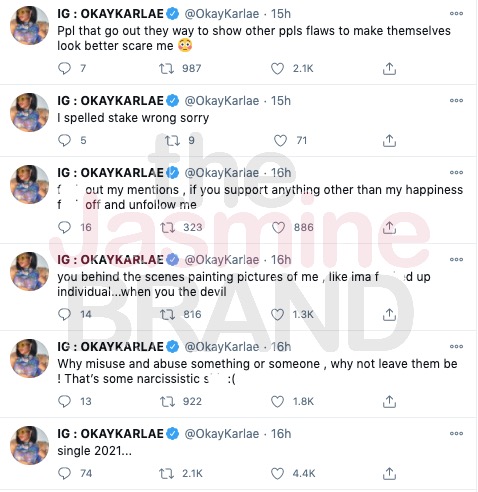Open @OkayKarlae handle on the first tweet
This screenshot has height=492, width=478.
click(x=222, y=14)
